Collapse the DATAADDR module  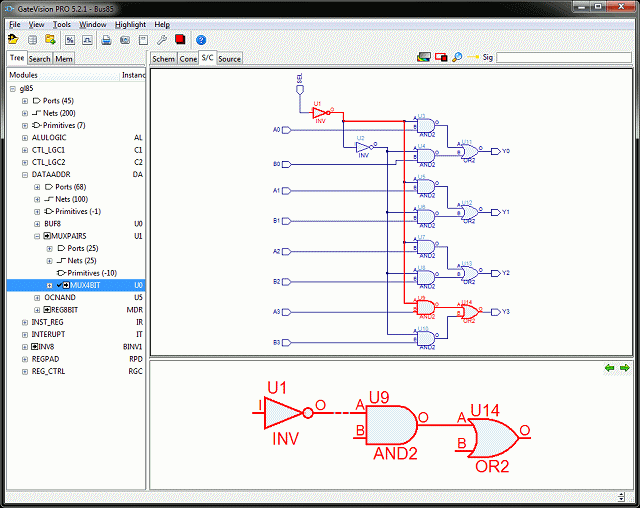tap(25, 175)
